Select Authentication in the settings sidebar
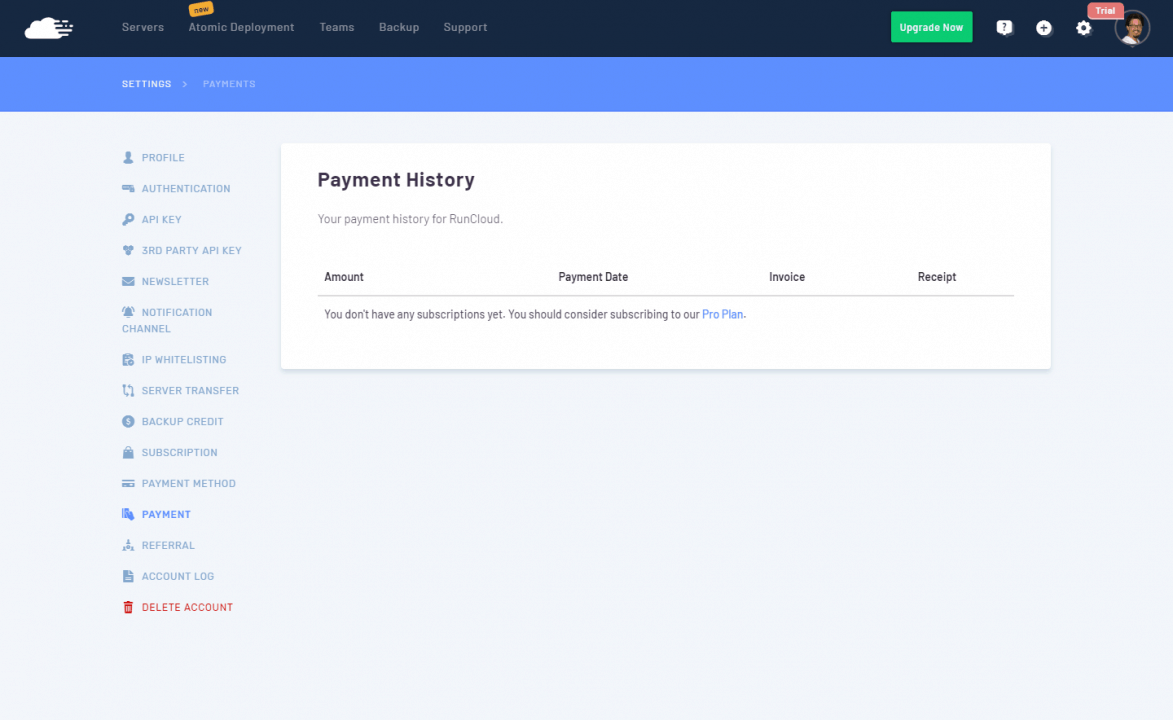The height and width of the screenshot is (720, 1173). [186, 189]
